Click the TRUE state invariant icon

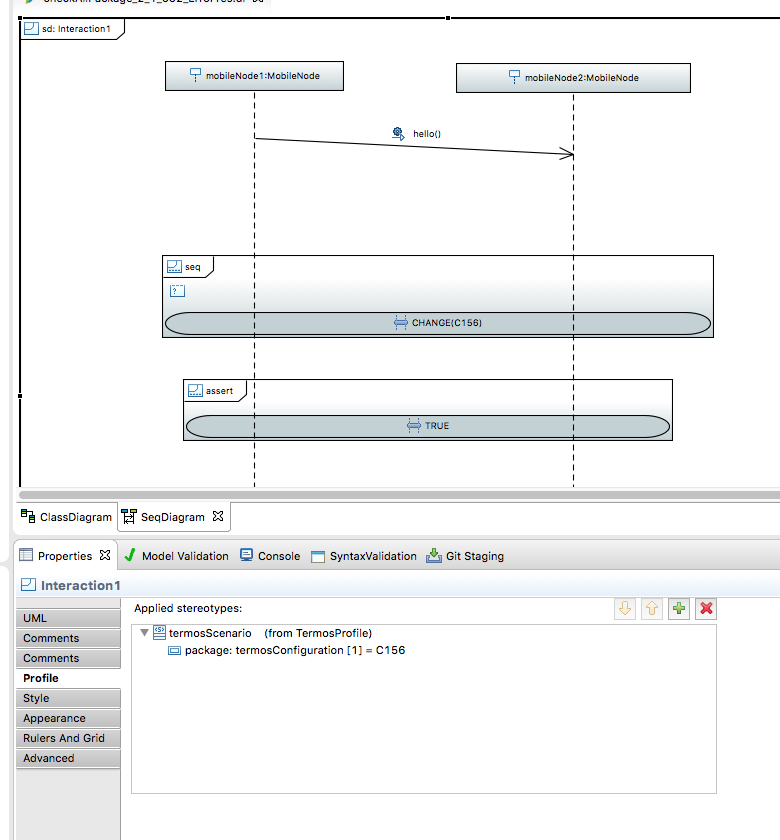[x=414, y=425]
